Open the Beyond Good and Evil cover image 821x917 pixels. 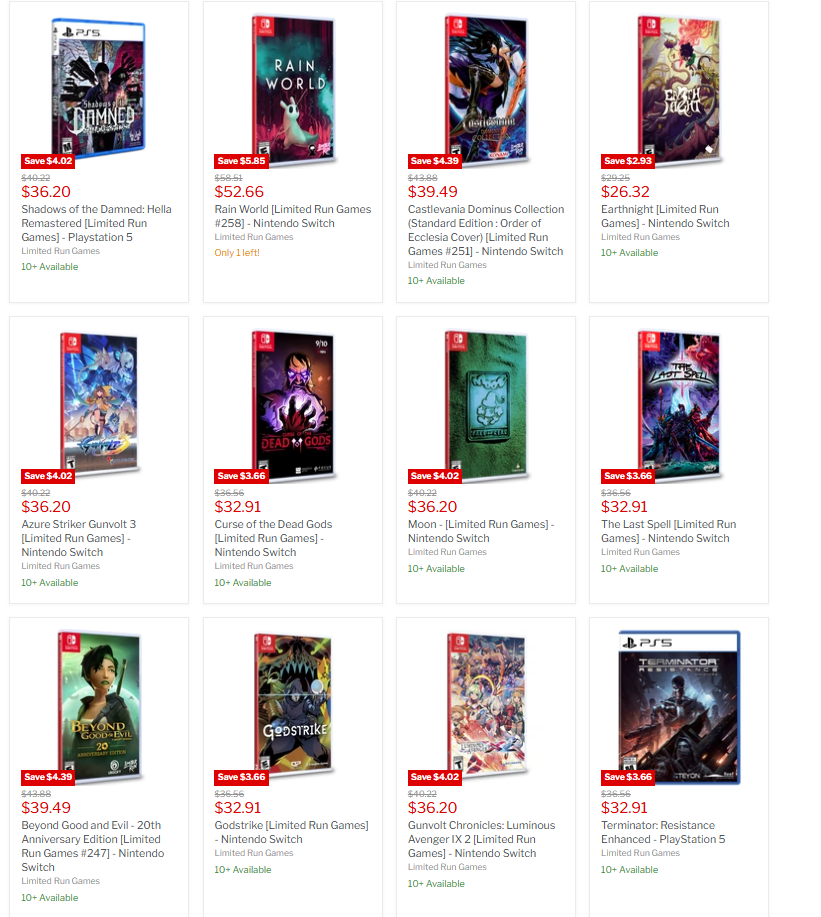99,706
